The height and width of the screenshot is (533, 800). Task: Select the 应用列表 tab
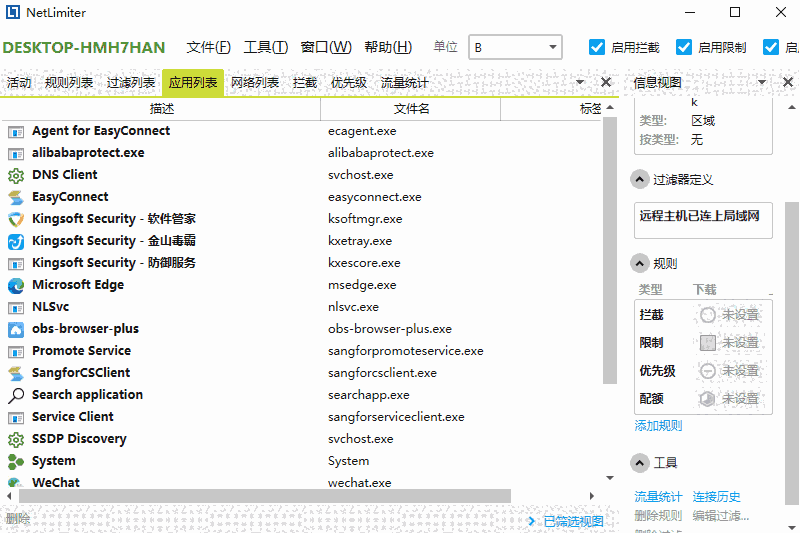(193, 83)
